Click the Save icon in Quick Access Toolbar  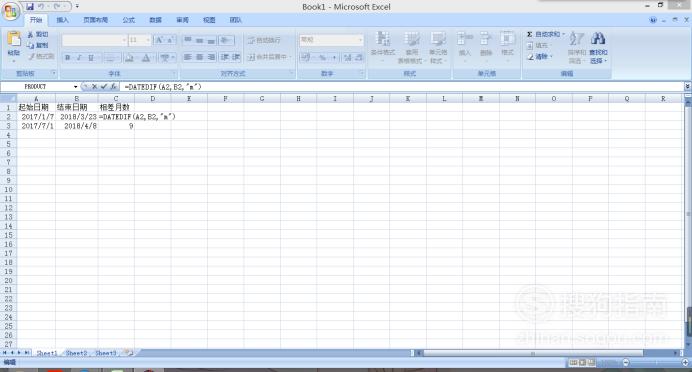coord(30,6)
